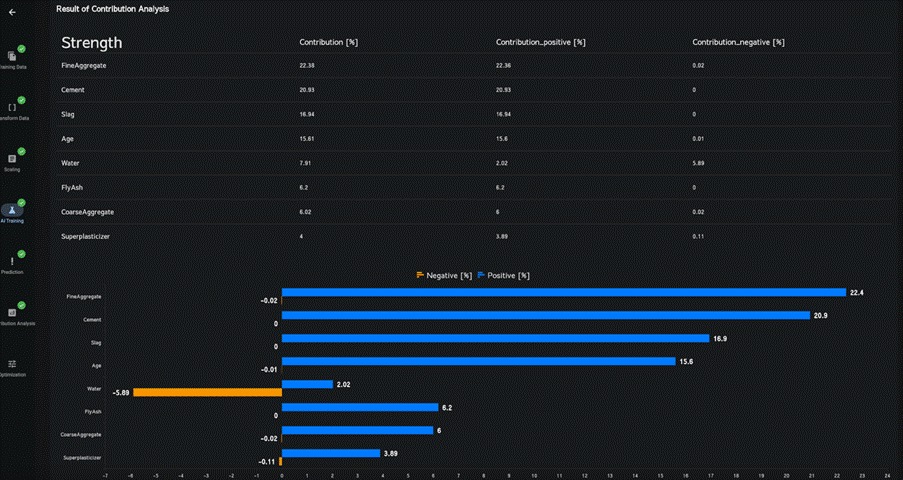Toggle the Positive [%] legend series

click(504, 275)
